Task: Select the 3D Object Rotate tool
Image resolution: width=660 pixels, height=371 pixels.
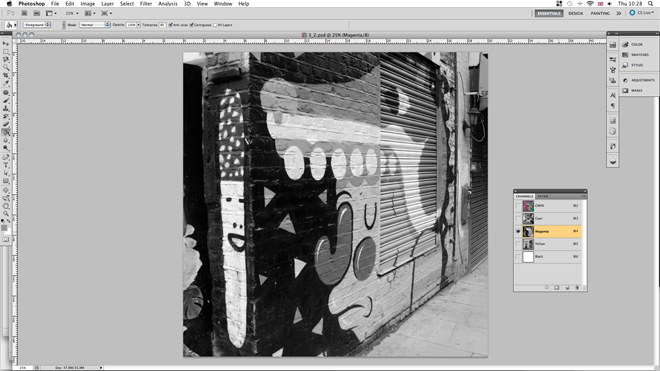Action: click(5, 190)
